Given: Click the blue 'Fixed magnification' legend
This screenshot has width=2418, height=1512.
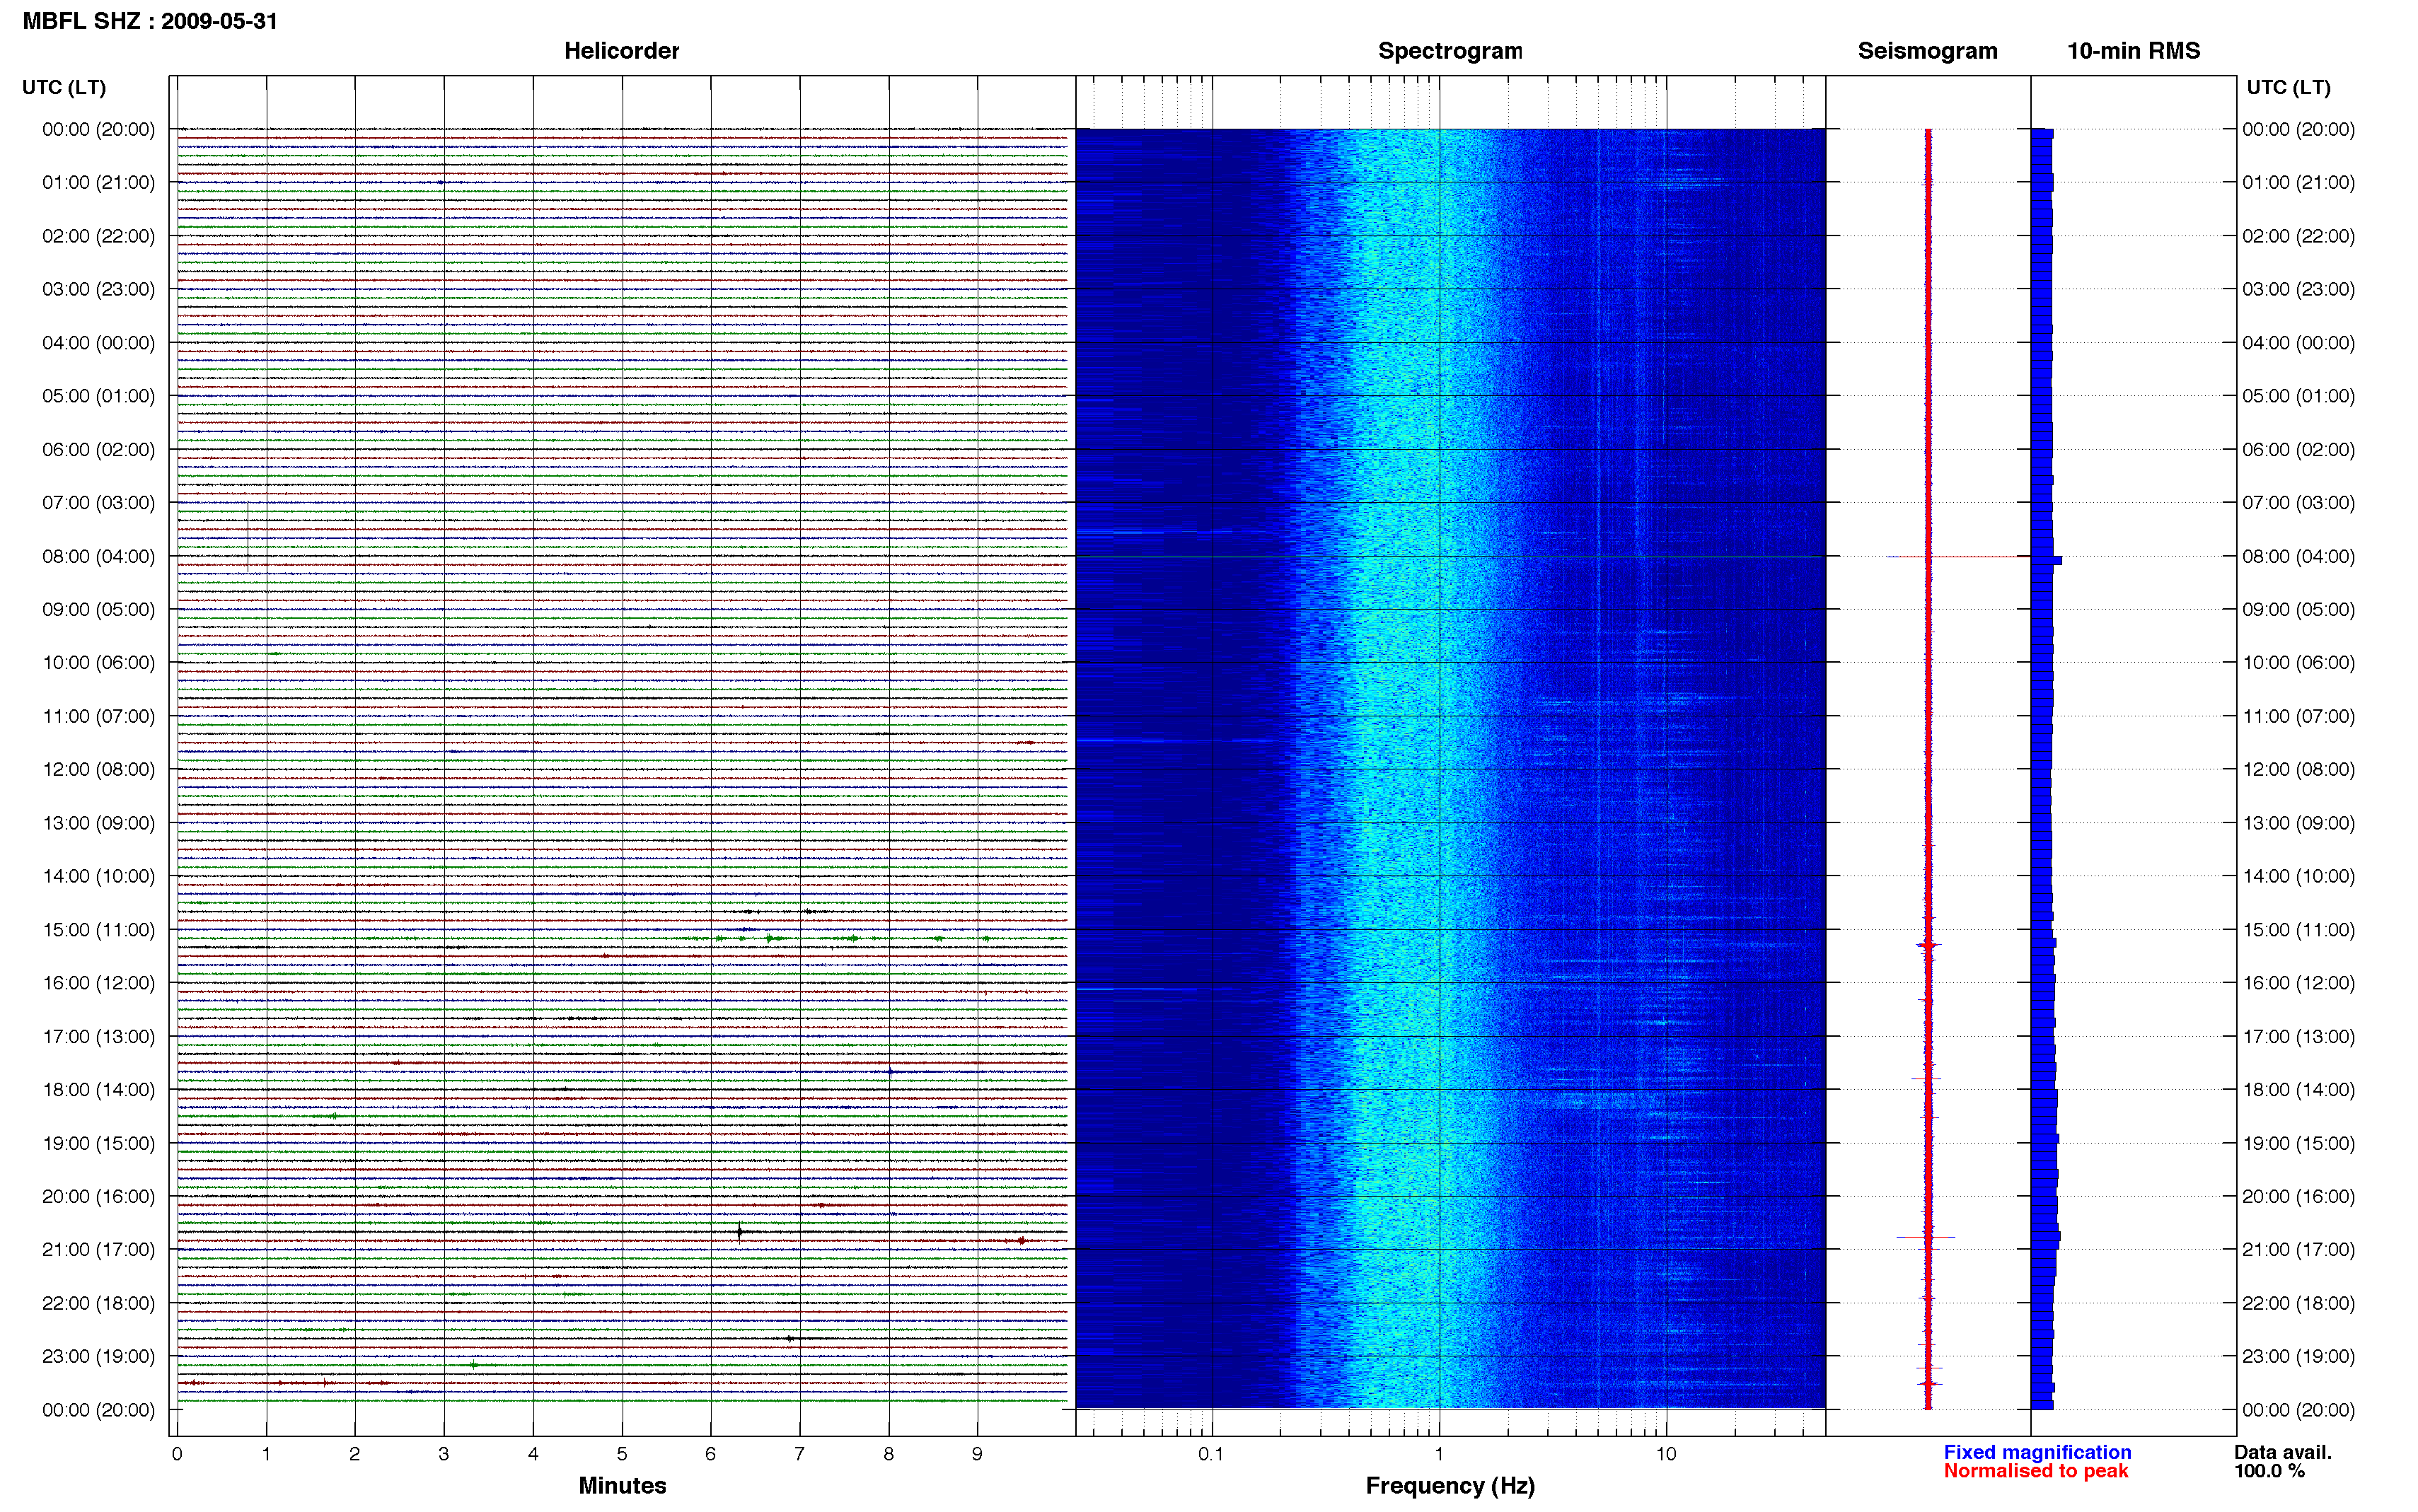Looking at the screenshot, I should [x=2037, y=1452].
